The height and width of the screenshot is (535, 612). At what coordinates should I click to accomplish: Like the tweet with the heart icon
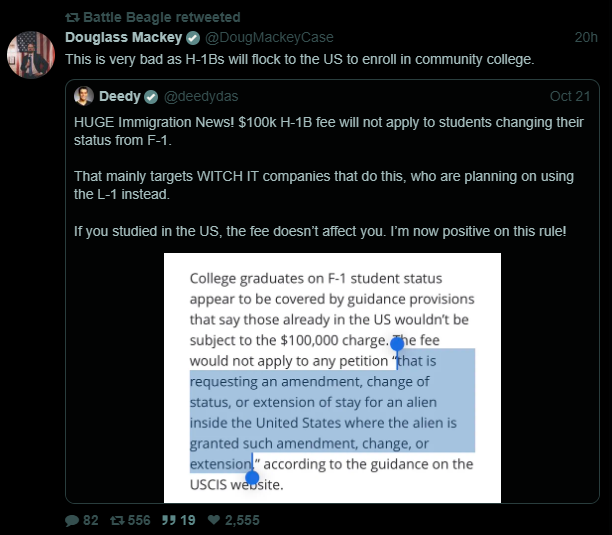(212, 520)
